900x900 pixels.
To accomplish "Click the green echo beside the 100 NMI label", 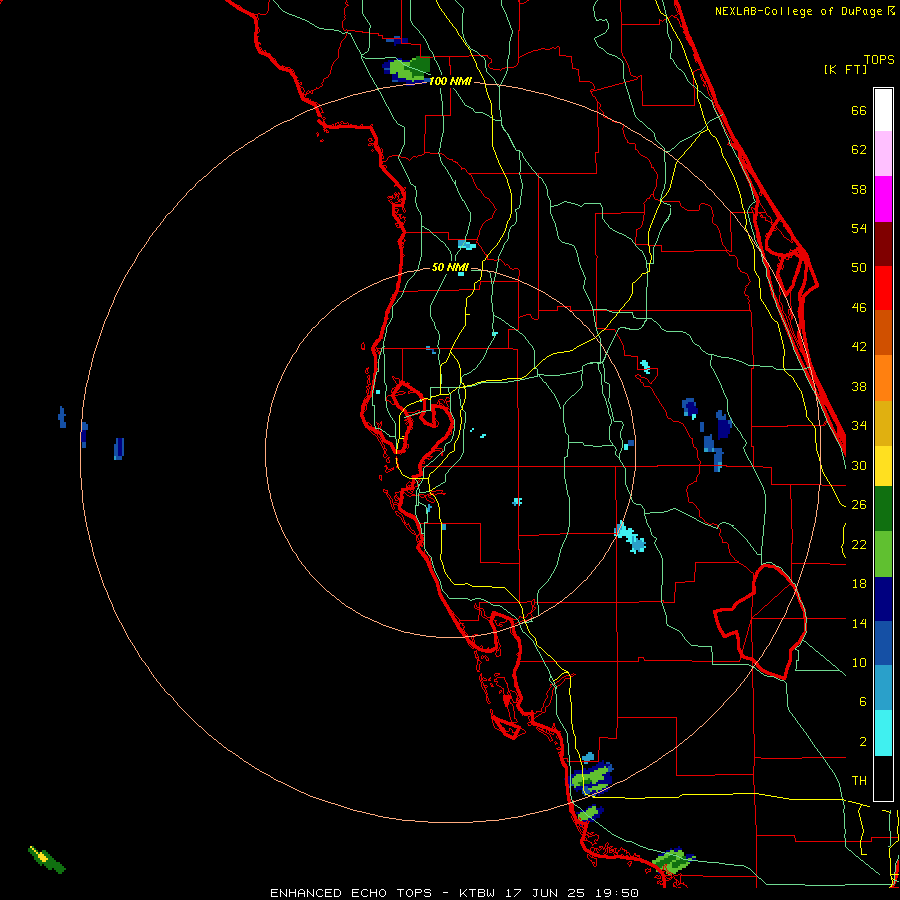I will [x=408, y=69].
